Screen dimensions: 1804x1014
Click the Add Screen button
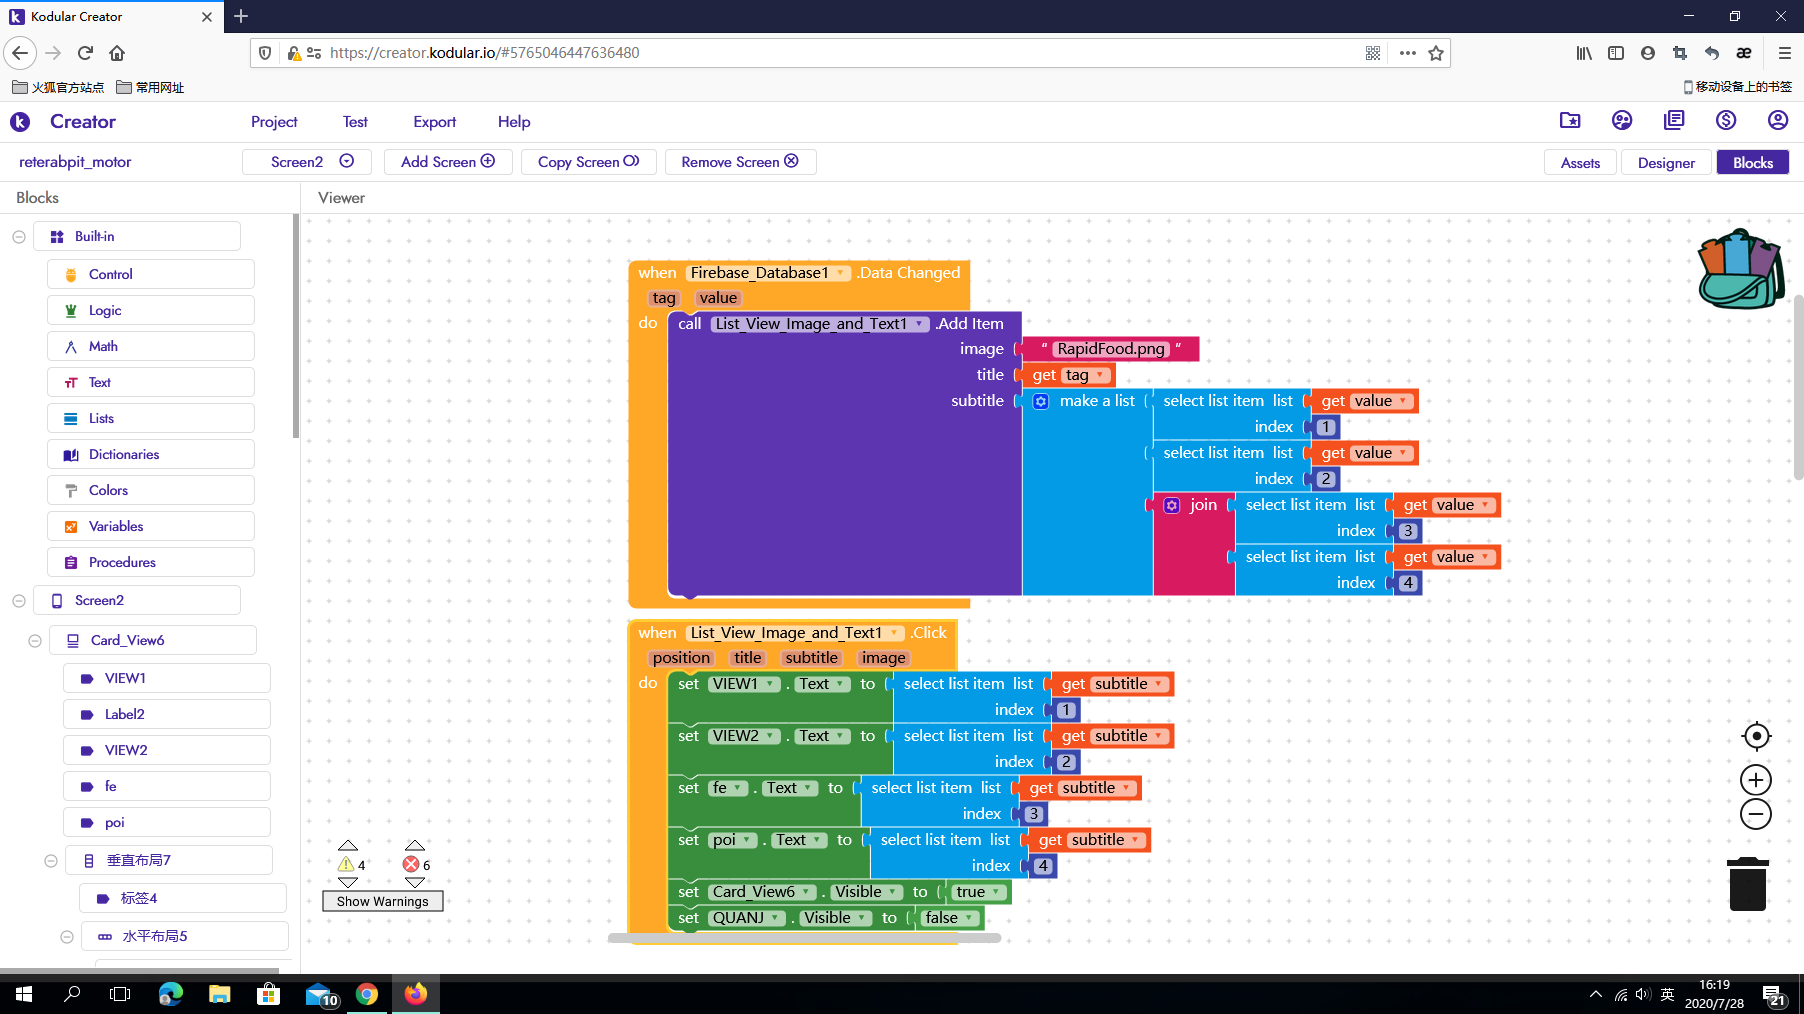click(447, 161)
